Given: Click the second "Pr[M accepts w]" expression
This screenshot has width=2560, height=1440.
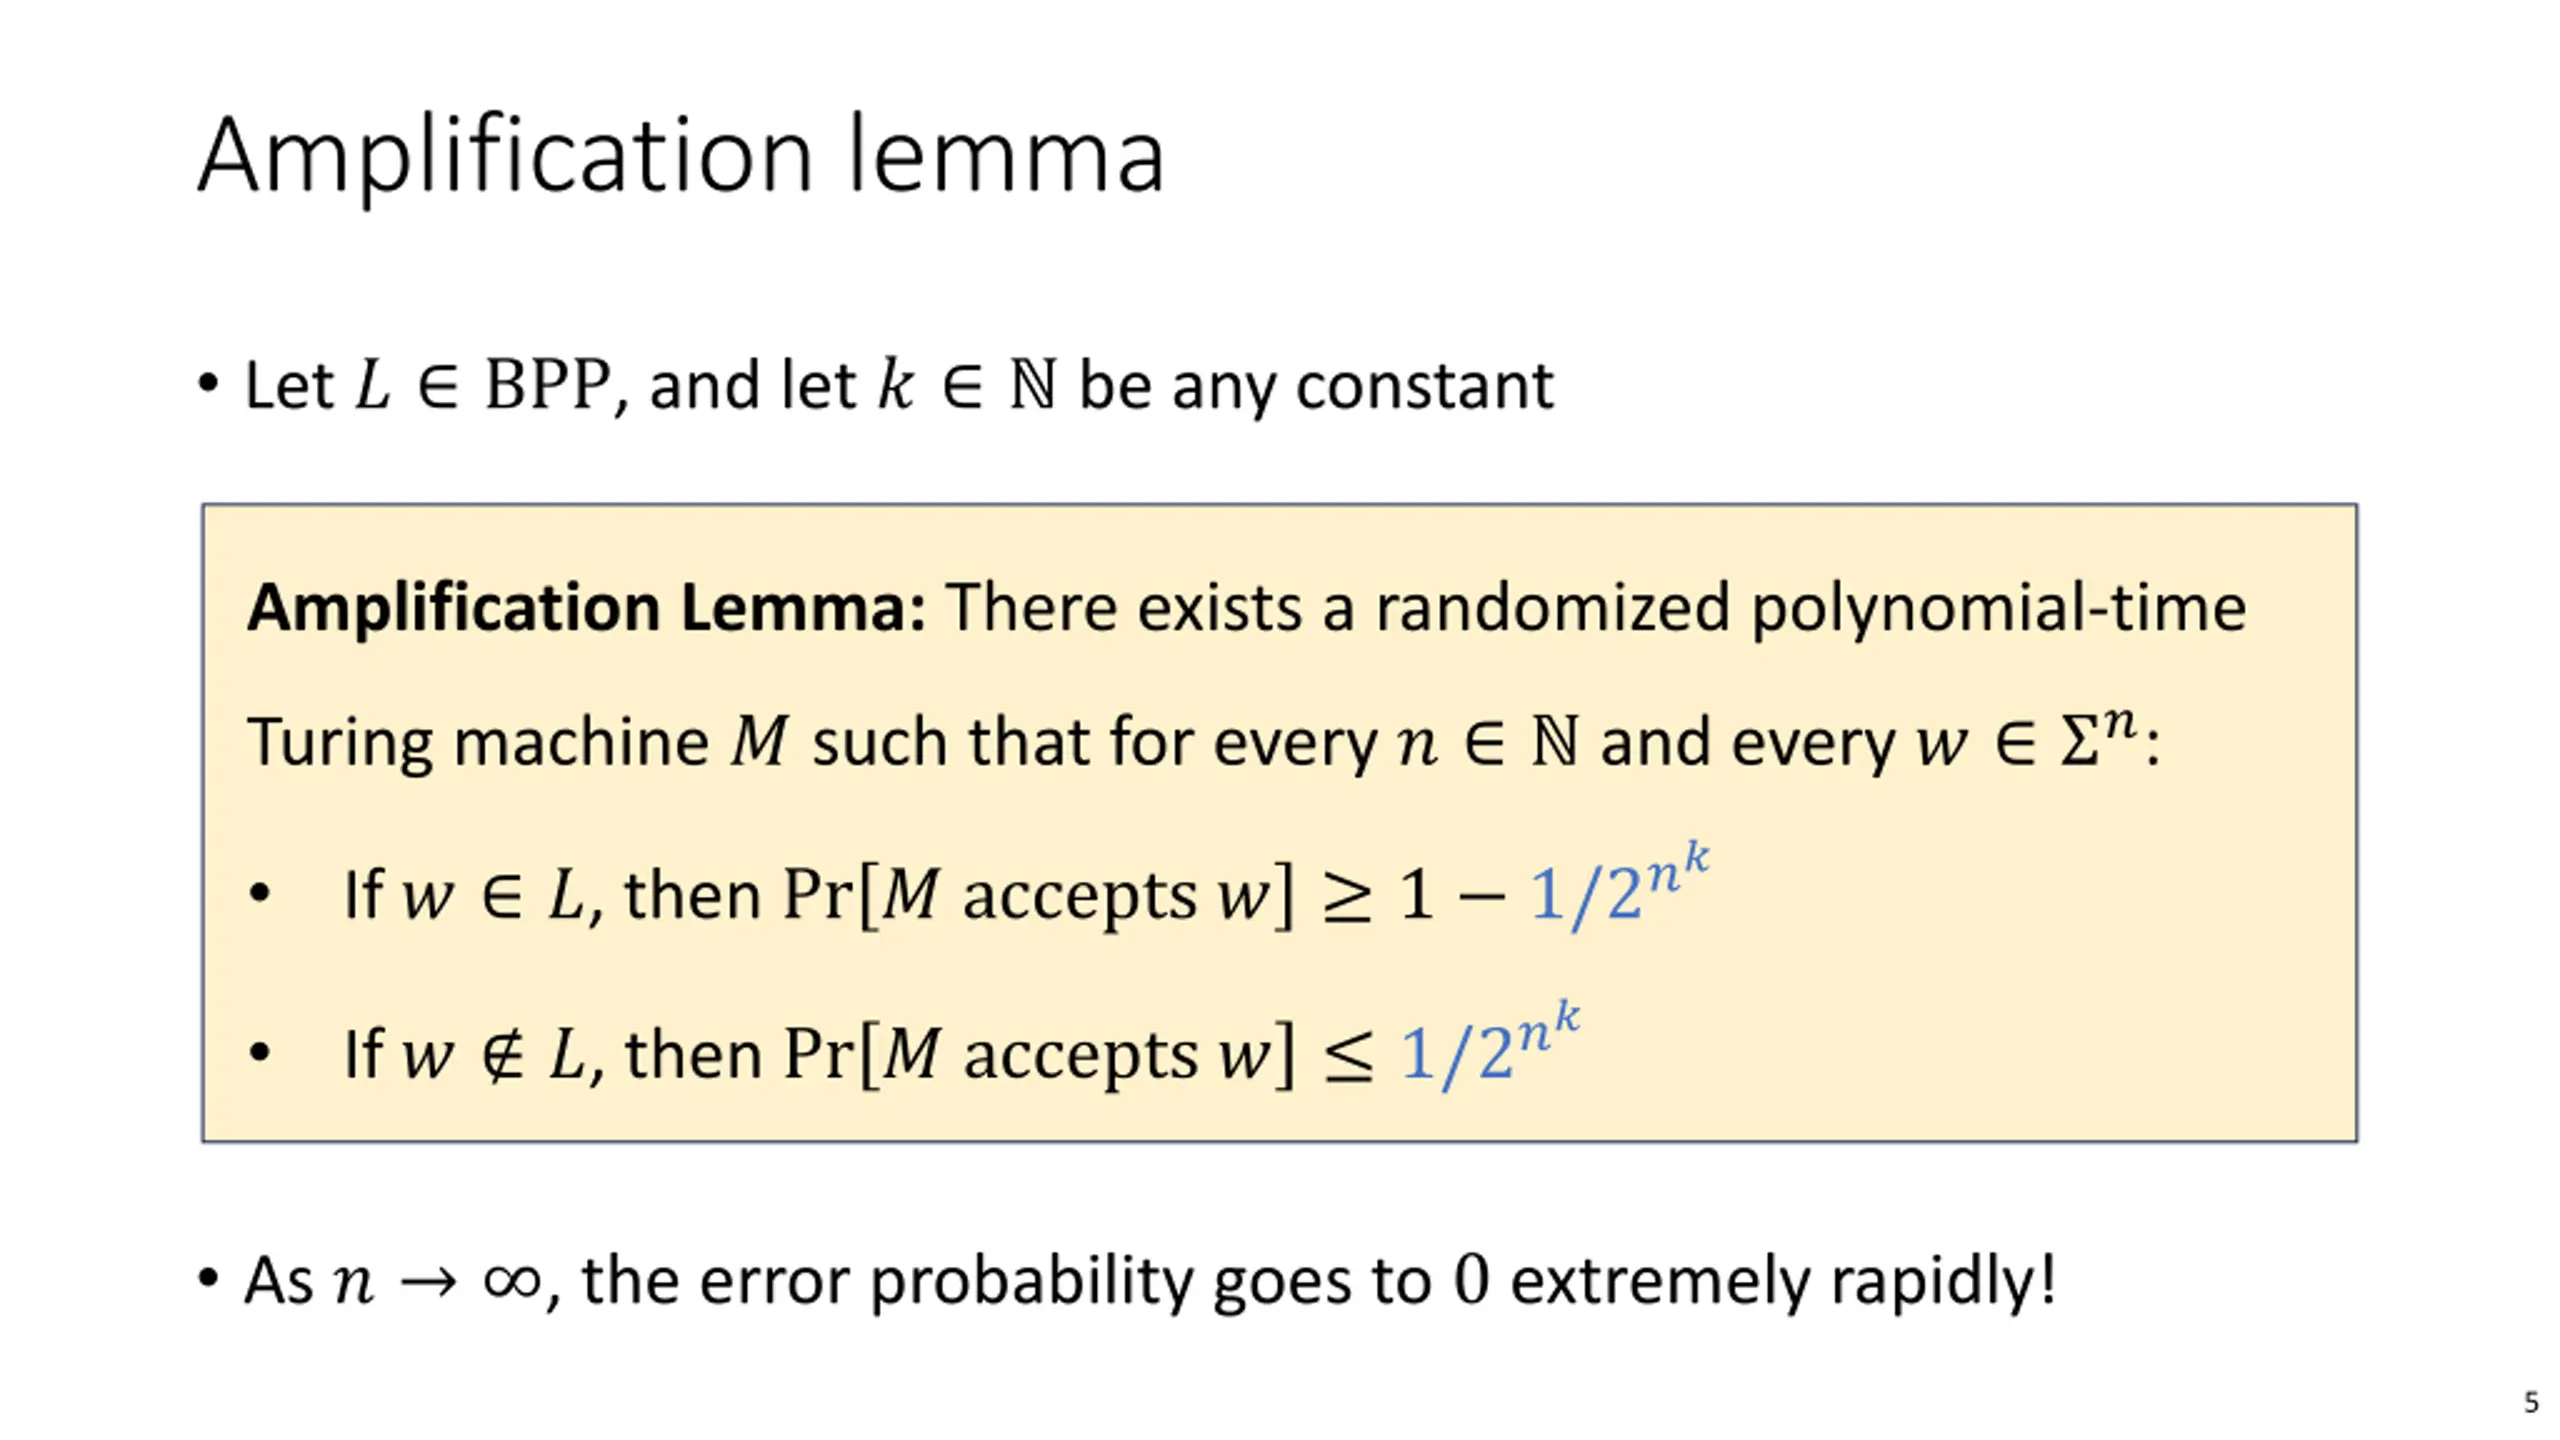Looking at the screenshot, I should [1037, 1053].
